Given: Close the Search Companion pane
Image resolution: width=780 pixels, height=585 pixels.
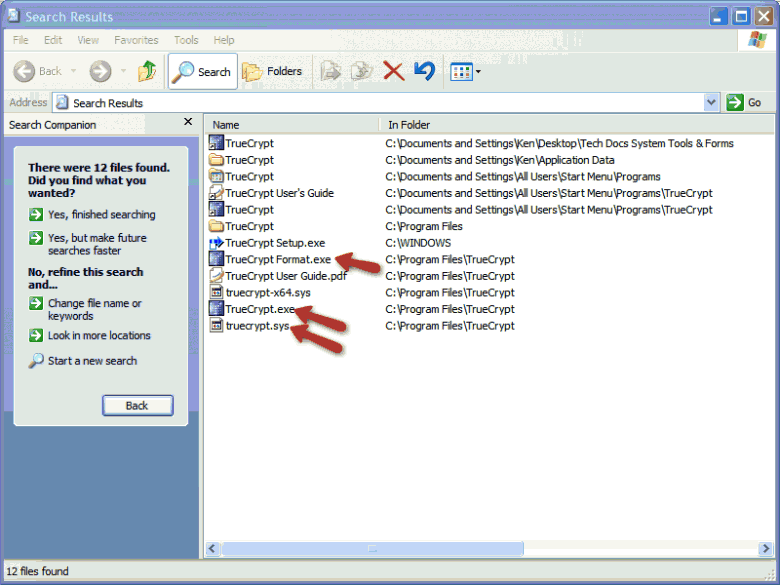Looking at the screenshot, I should coord(188,122).
